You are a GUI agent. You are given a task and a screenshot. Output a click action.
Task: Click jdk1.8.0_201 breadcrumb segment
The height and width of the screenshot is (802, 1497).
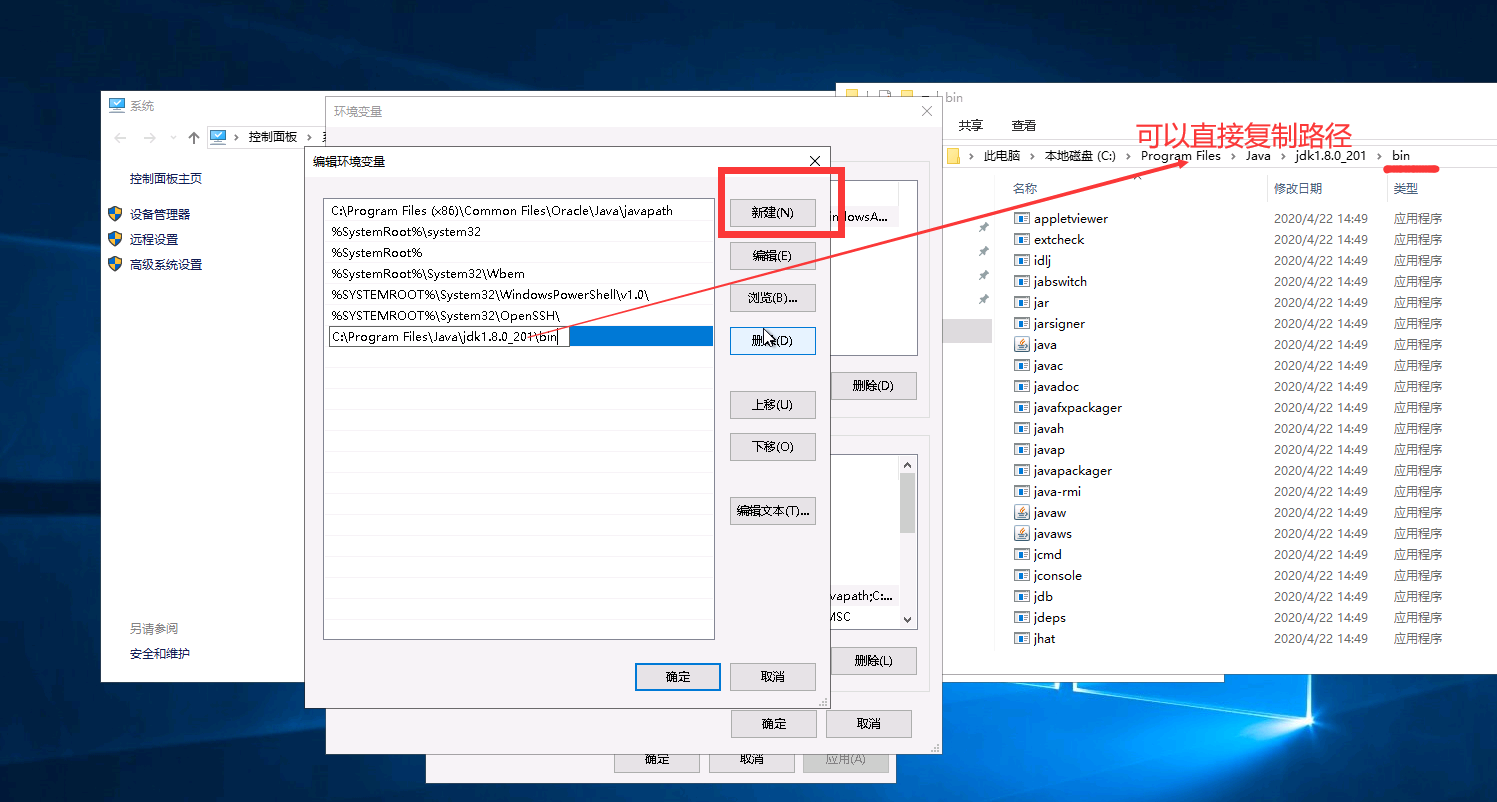pyautogui.click(x=1330, y=156)
